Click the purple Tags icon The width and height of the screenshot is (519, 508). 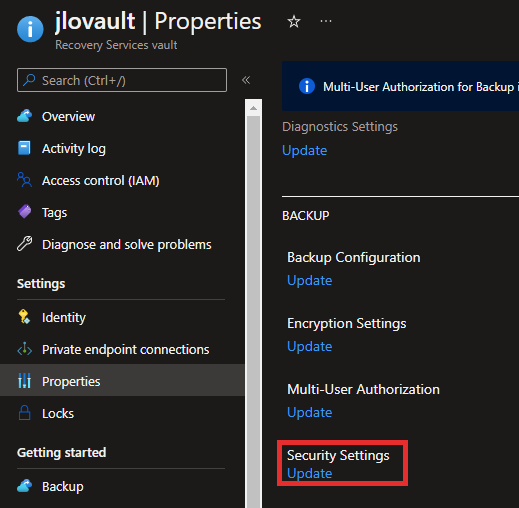[24, 212]
